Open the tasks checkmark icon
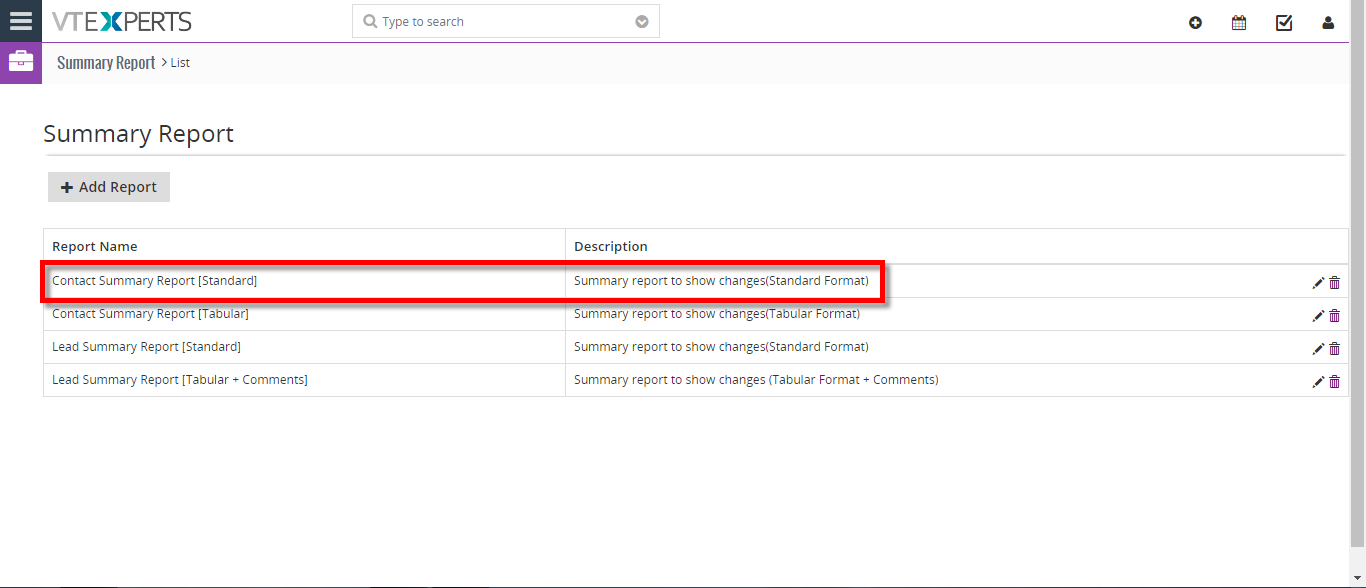The width and height of the screenshot is (1366, 588). [x=1284, y=22]
